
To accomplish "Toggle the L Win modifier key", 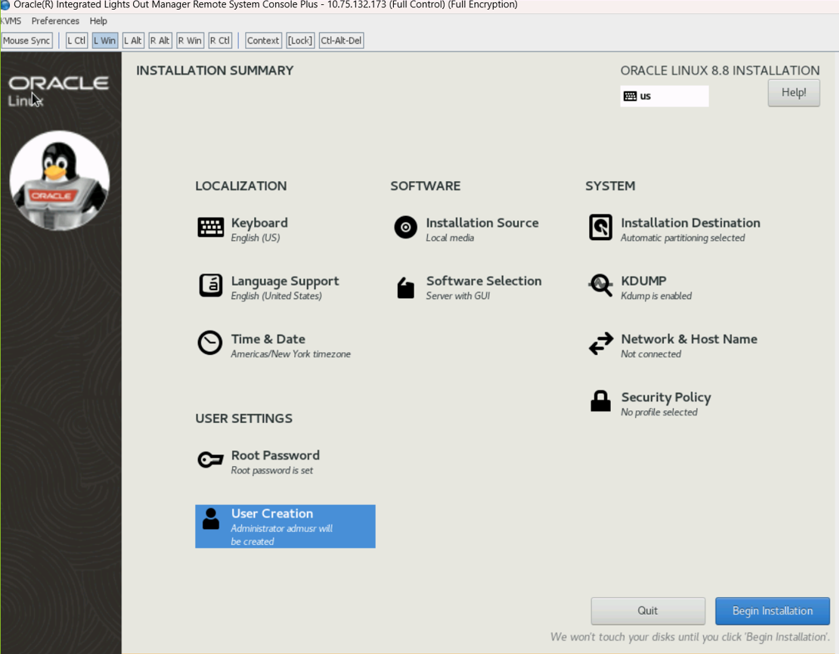I will [105, 41].
